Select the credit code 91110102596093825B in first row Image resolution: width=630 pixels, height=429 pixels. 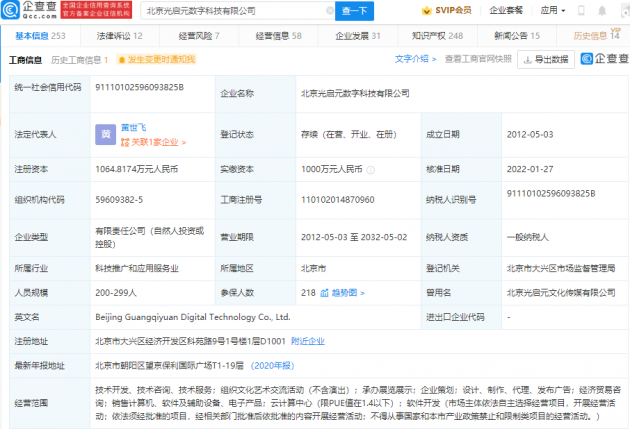[139, 87]
